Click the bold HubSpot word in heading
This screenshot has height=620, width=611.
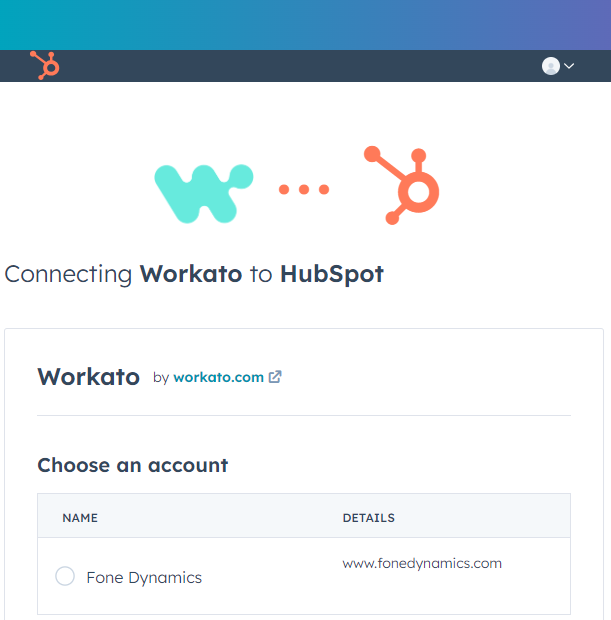(x=332, y=274)
